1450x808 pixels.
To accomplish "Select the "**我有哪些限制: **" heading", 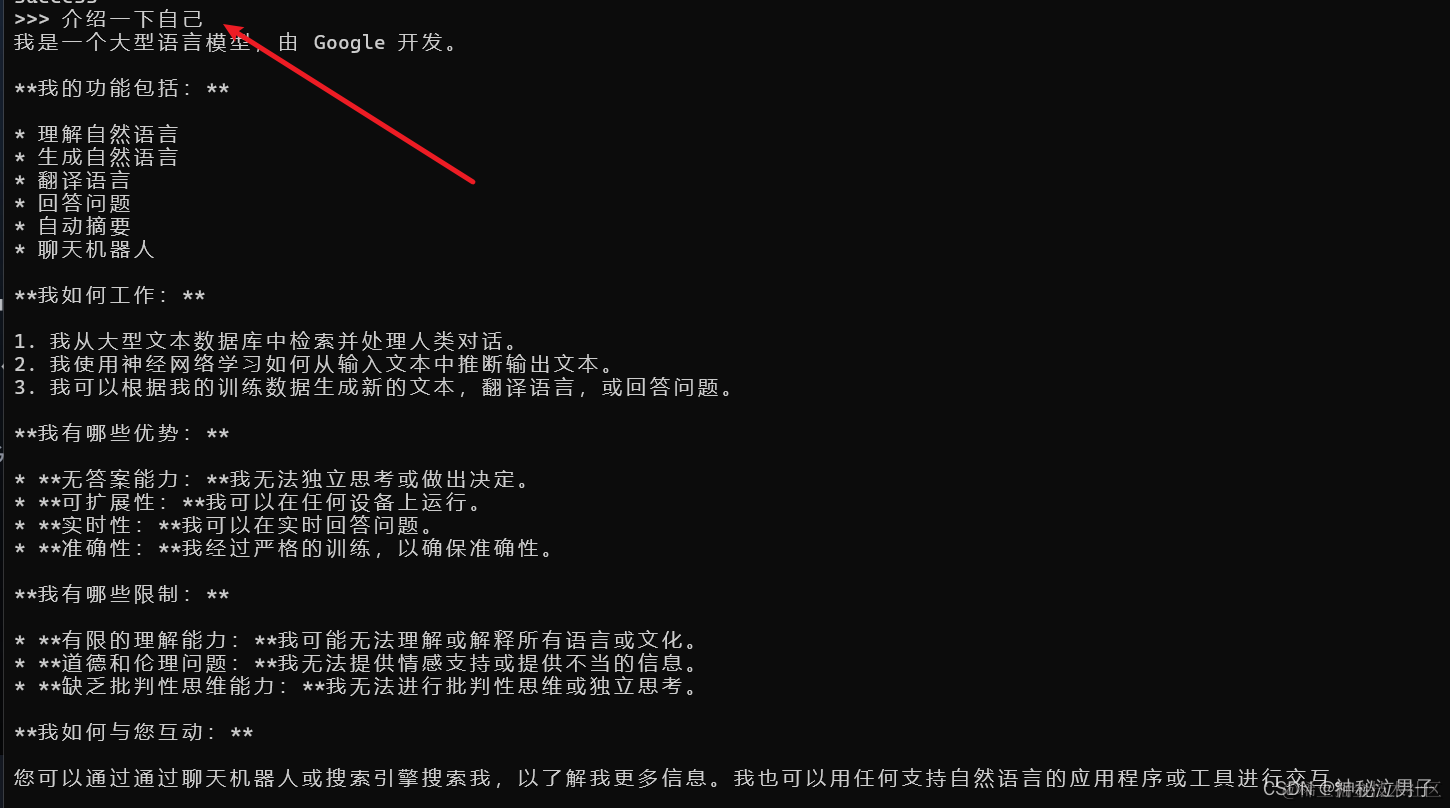I will pyautogui.click(x=122, y=595).
